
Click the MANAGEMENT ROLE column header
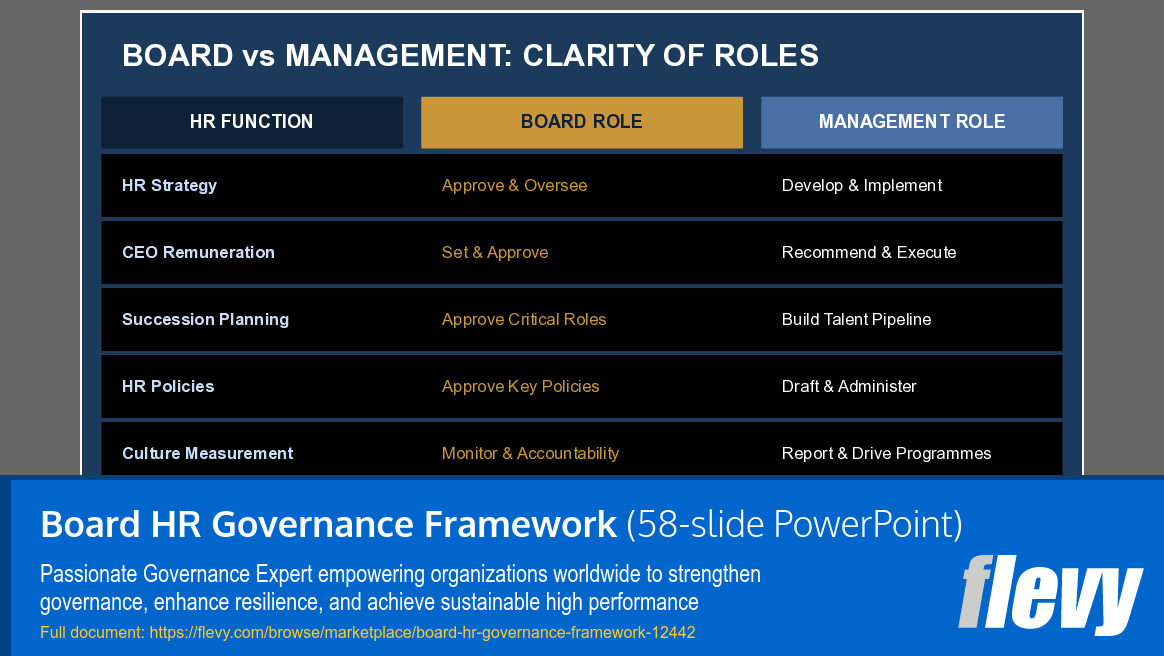pyautogui.click(x=912, y=122)
